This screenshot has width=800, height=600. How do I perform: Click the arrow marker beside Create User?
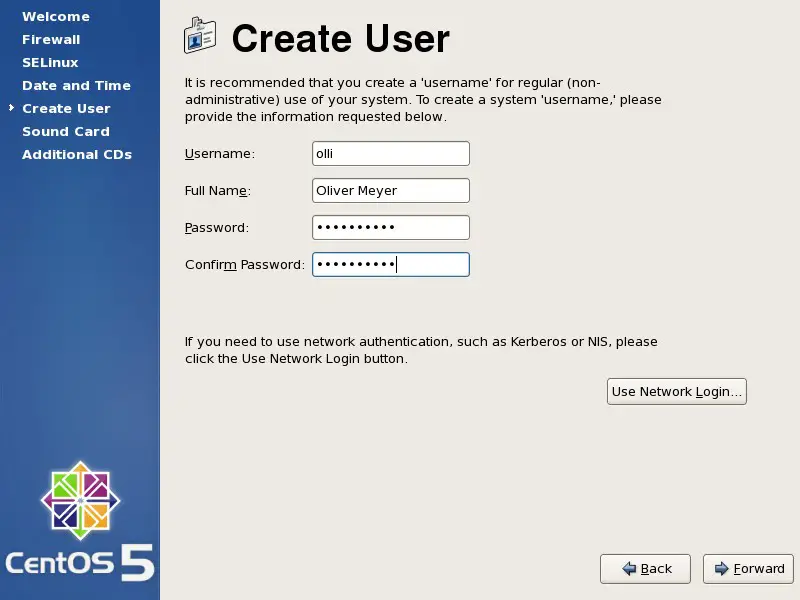click(x=11, y=108)
